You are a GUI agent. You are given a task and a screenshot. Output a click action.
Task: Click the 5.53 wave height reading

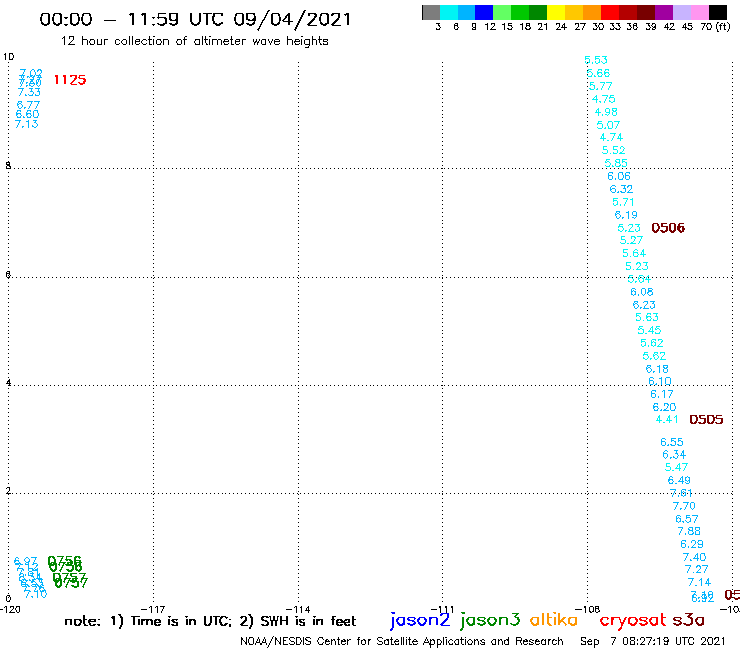point(596,60)
